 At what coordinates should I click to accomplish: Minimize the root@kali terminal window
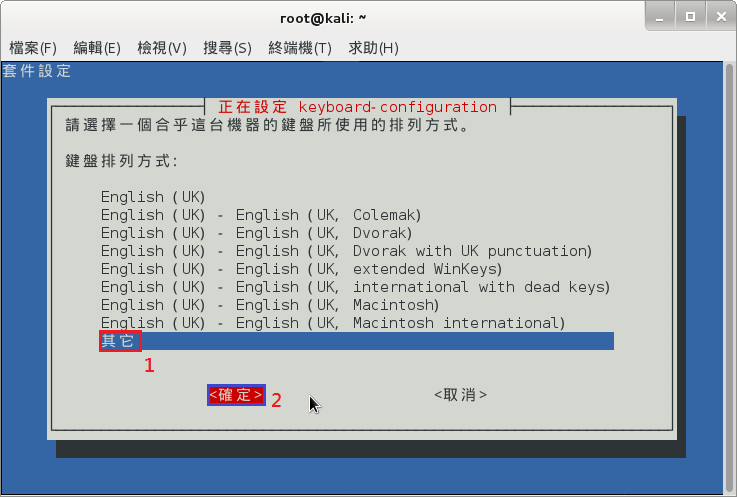pyautogui.click(x=659, y=17)
